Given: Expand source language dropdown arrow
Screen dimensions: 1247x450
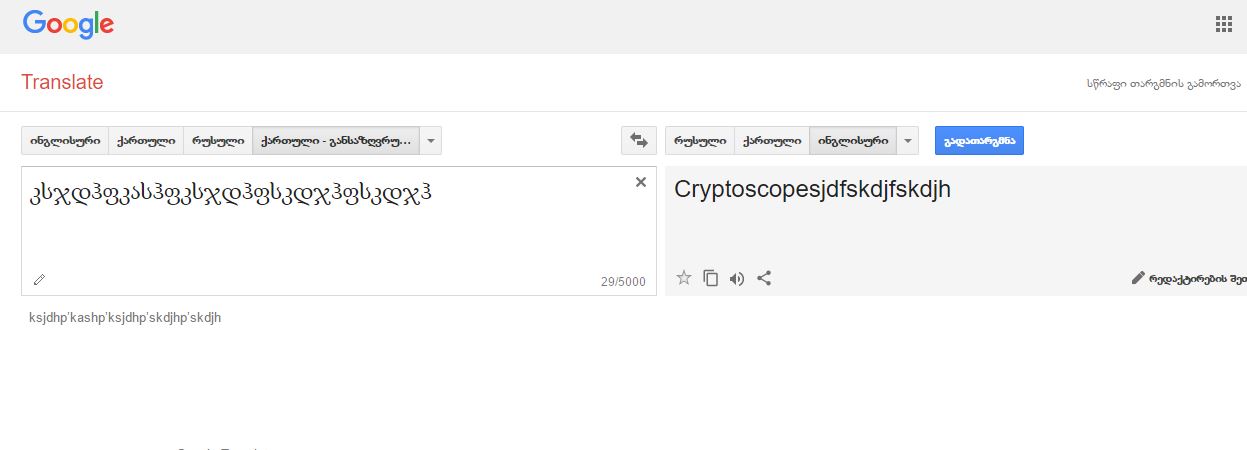Looking at the screenshot, I should click(x=431, y=141).
